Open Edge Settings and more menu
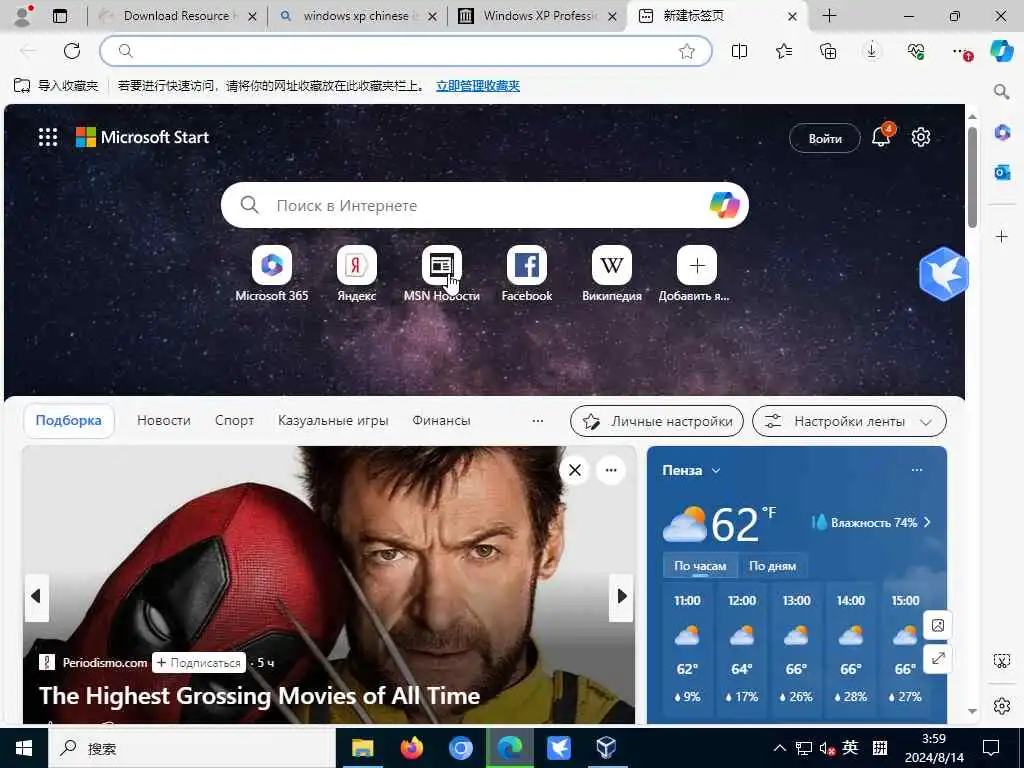Viewport: 1024px width, 768px height. pos(961,51)
